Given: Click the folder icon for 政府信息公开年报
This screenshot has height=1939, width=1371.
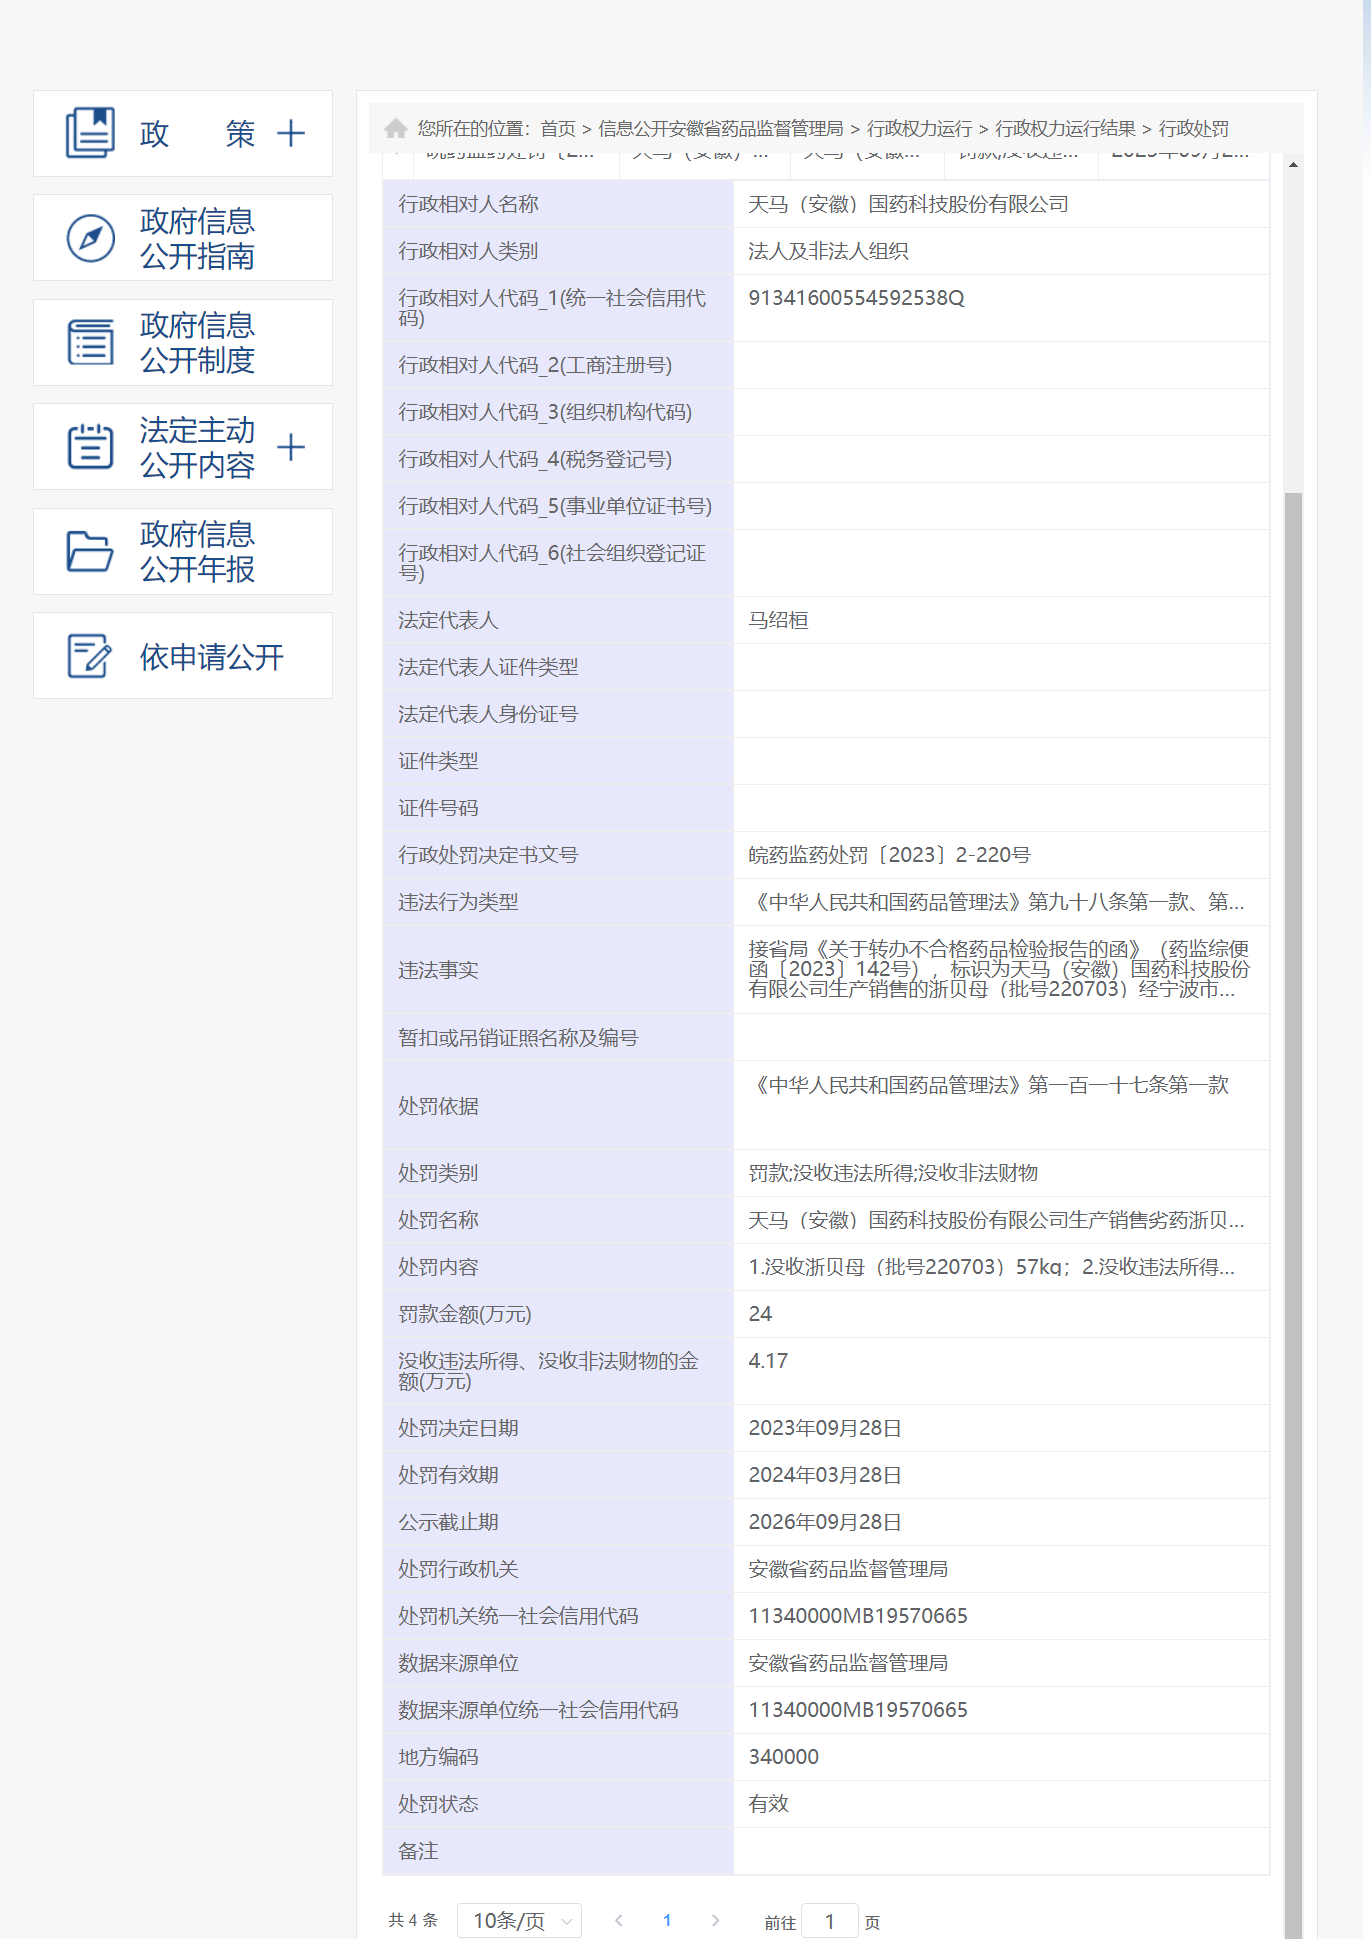Looking at the screenshot, I should coord(90,551).
